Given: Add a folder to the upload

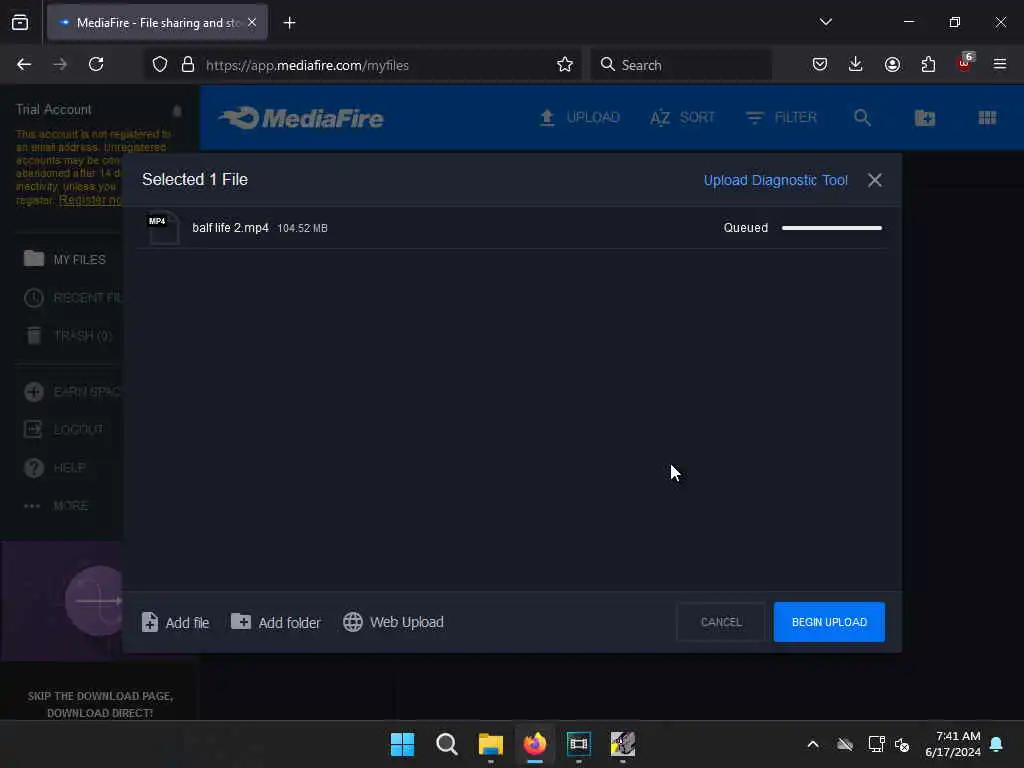Looking at the screenshot, I should pyautogui.click(x=276, y=622).
